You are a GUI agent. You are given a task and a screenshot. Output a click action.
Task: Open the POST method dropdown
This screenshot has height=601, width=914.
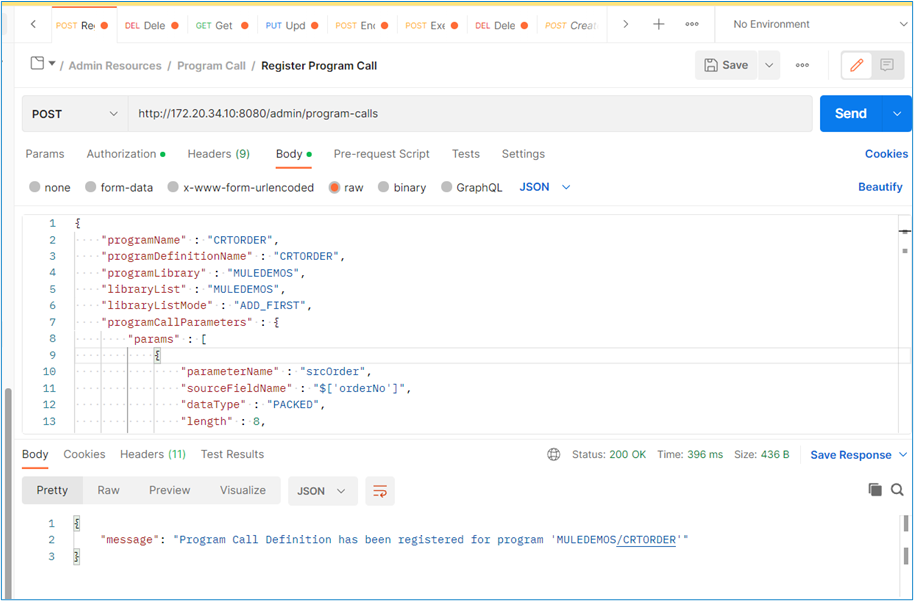point(75,114)
